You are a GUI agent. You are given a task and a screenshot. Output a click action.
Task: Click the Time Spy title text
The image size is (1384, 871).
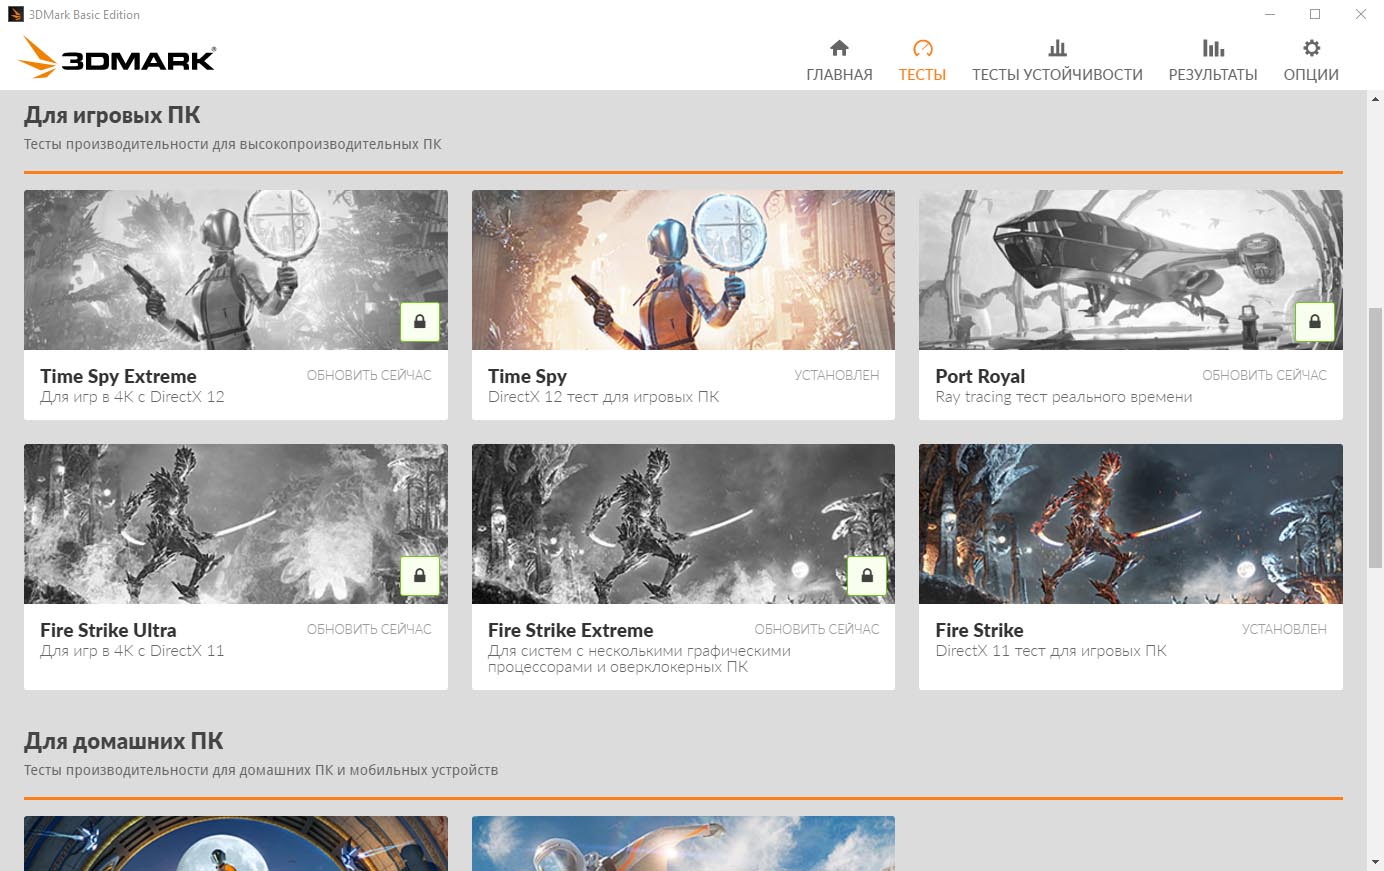527,376
